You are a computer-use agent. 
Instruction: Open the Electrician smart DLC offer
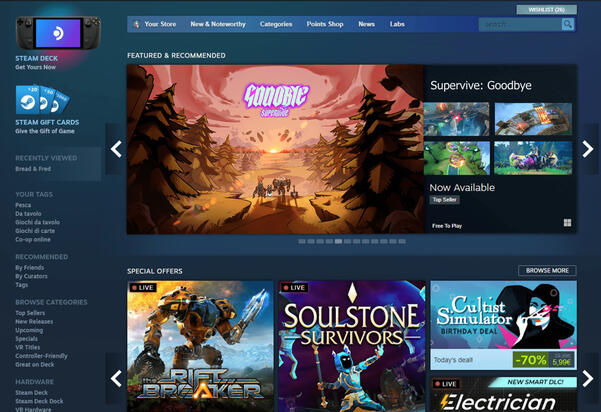click(x=503, y=394)
